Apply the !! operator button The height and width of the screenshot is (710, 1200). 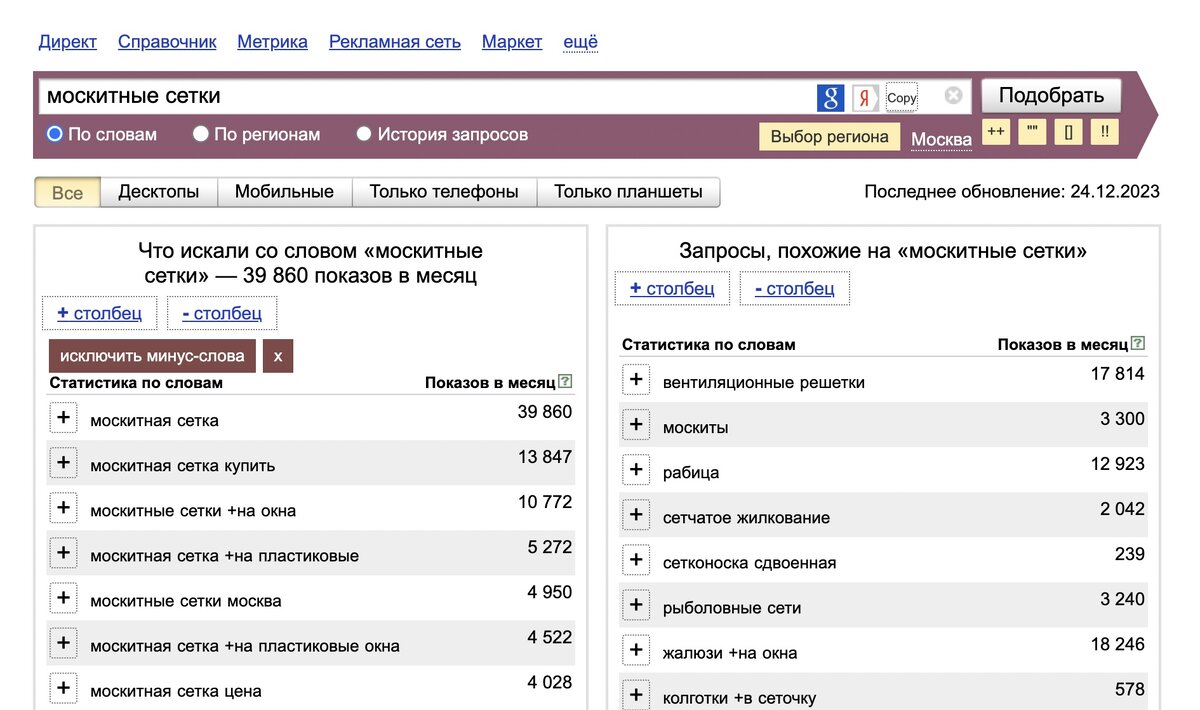(1104, 132)
